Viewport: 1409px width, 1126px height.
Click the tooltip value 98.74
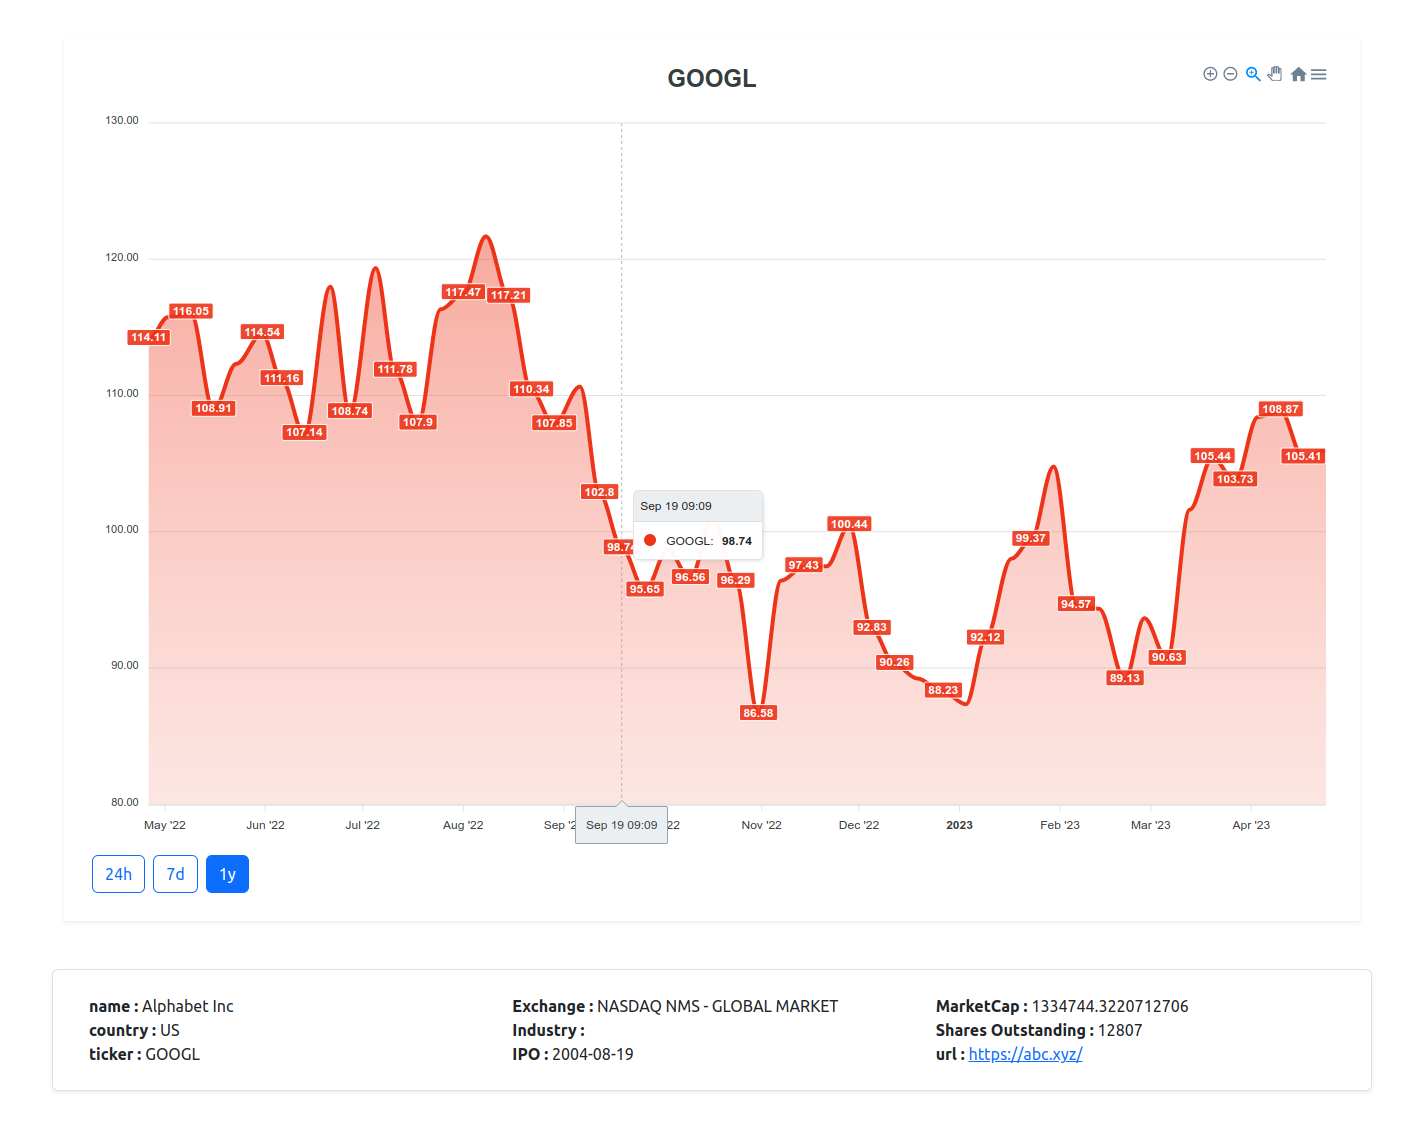coord(737,541)
